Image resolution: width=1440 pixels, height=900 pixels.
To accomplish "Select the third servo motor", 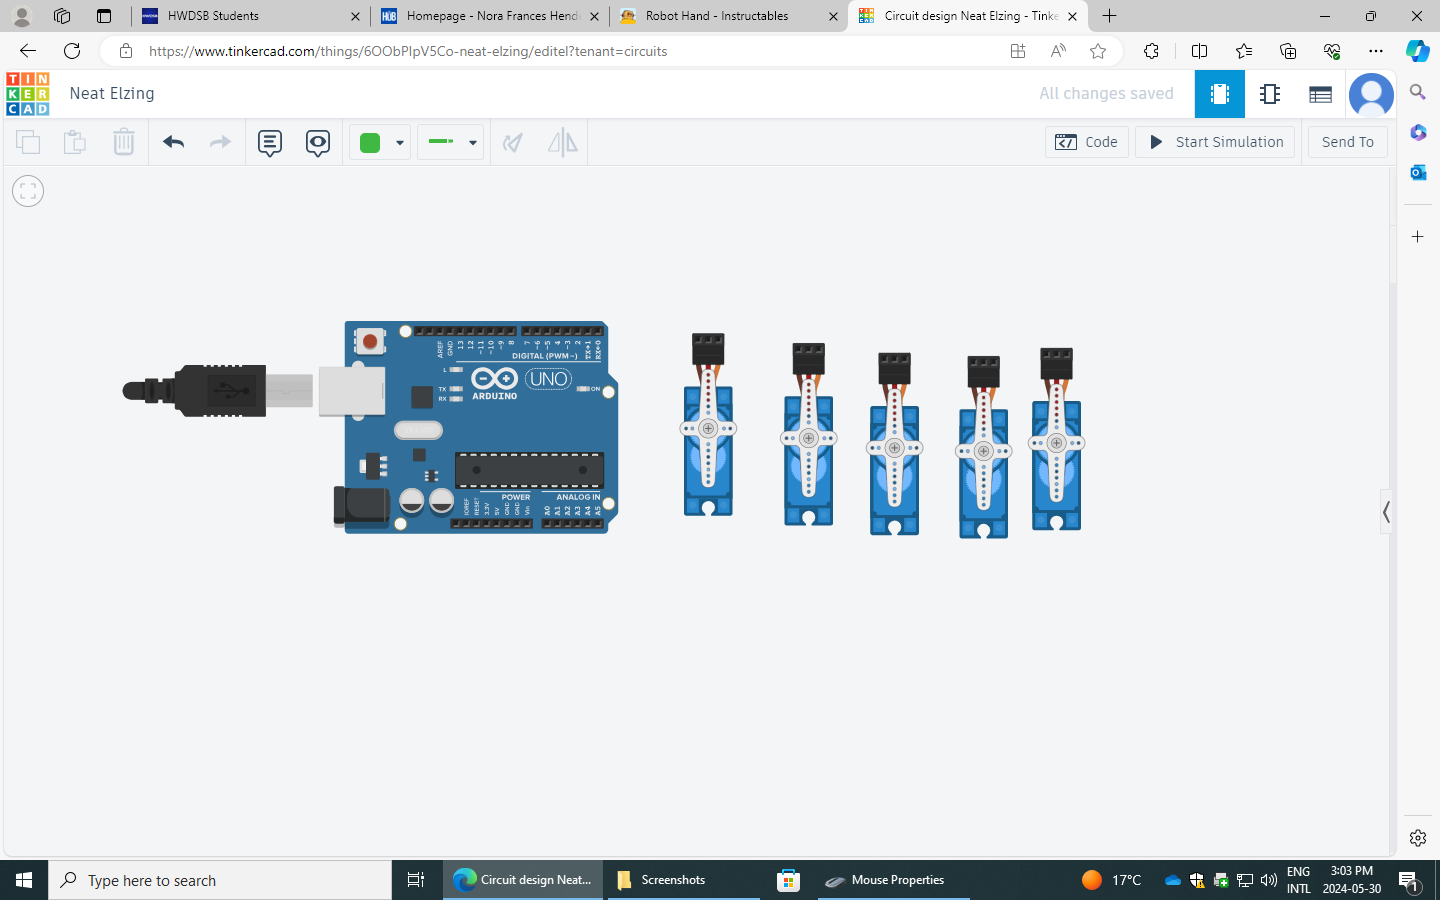I will tap(894, 445).
